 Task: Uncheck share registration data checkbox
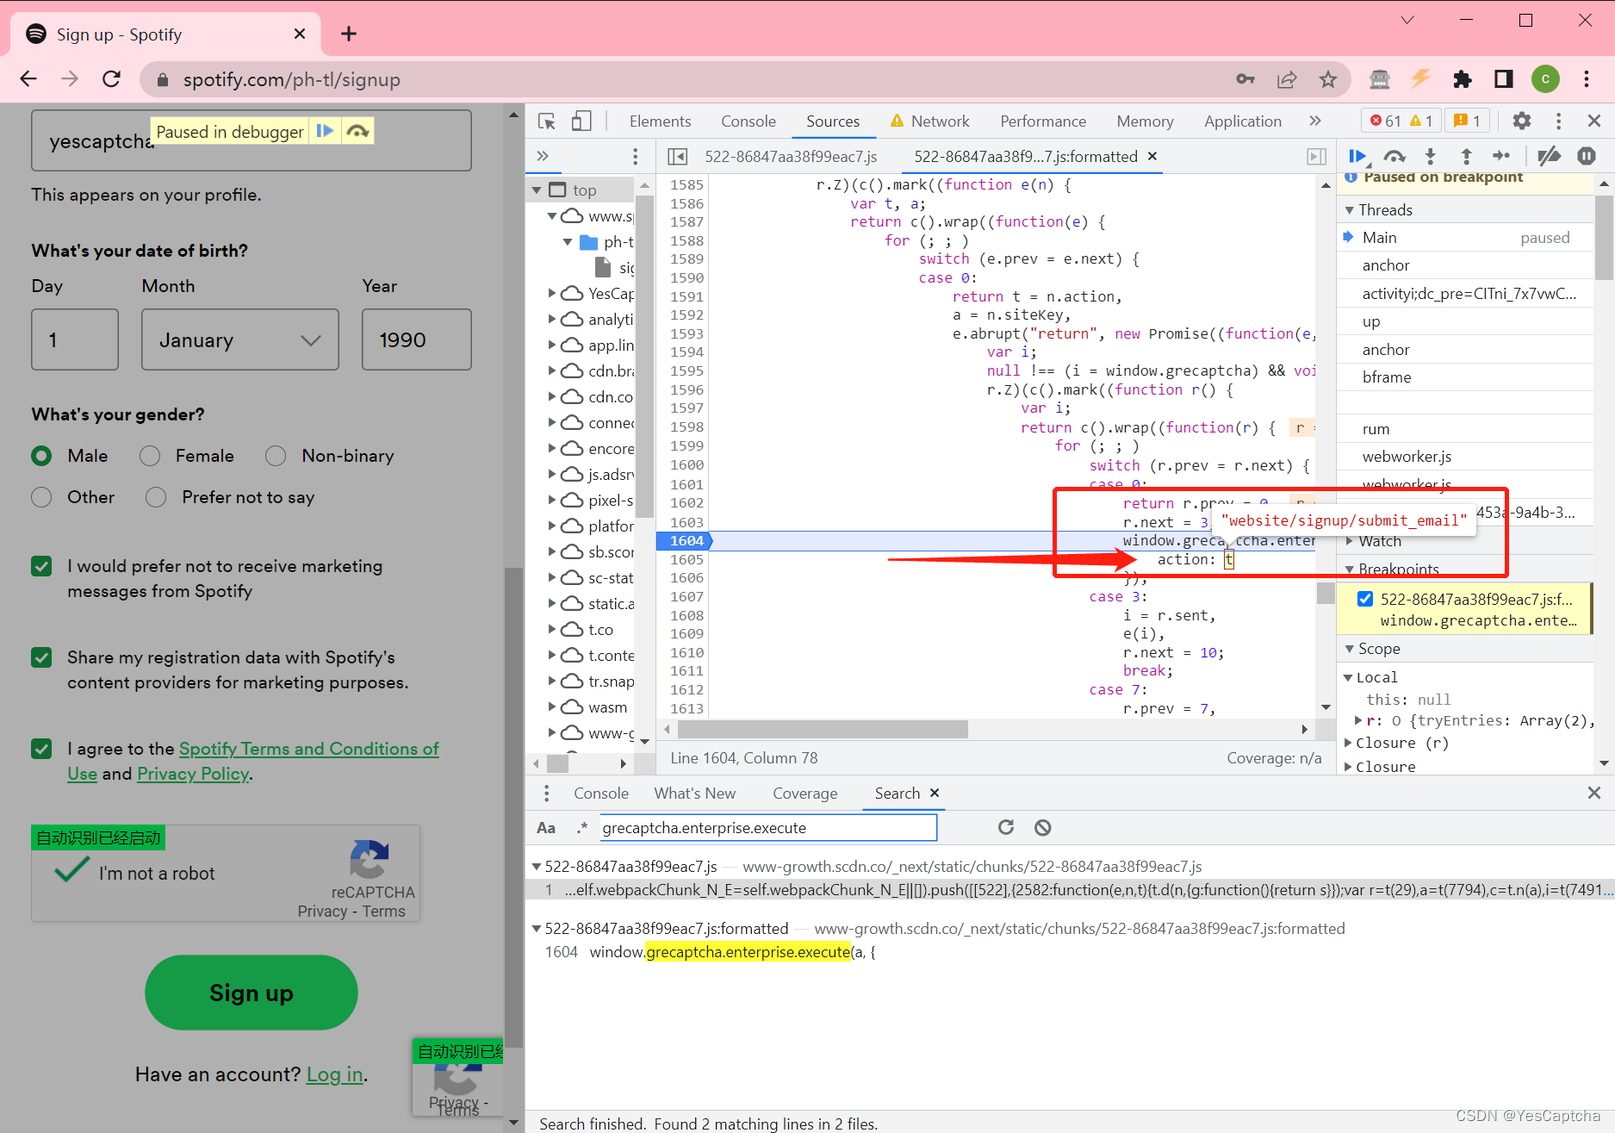tap(41, 657)
